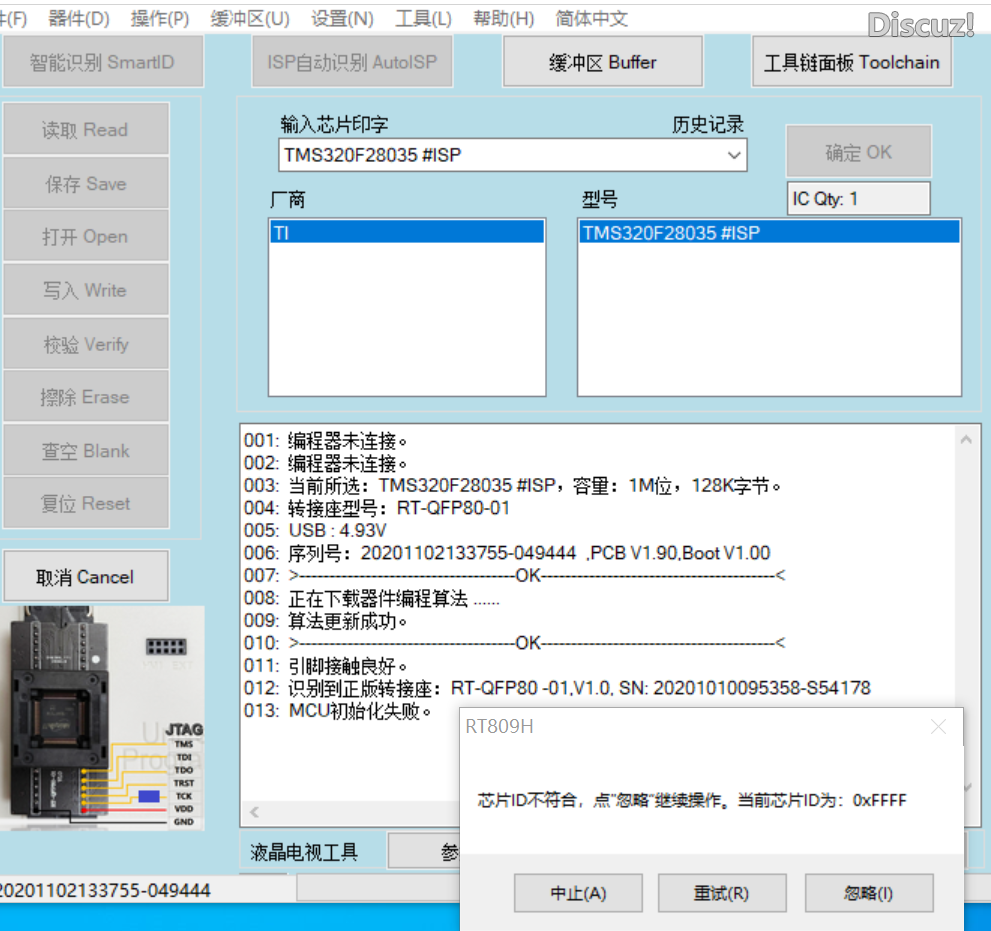Screen dimensions: 991x931
Task: Click the 保存 Save button
Action: 85,183
